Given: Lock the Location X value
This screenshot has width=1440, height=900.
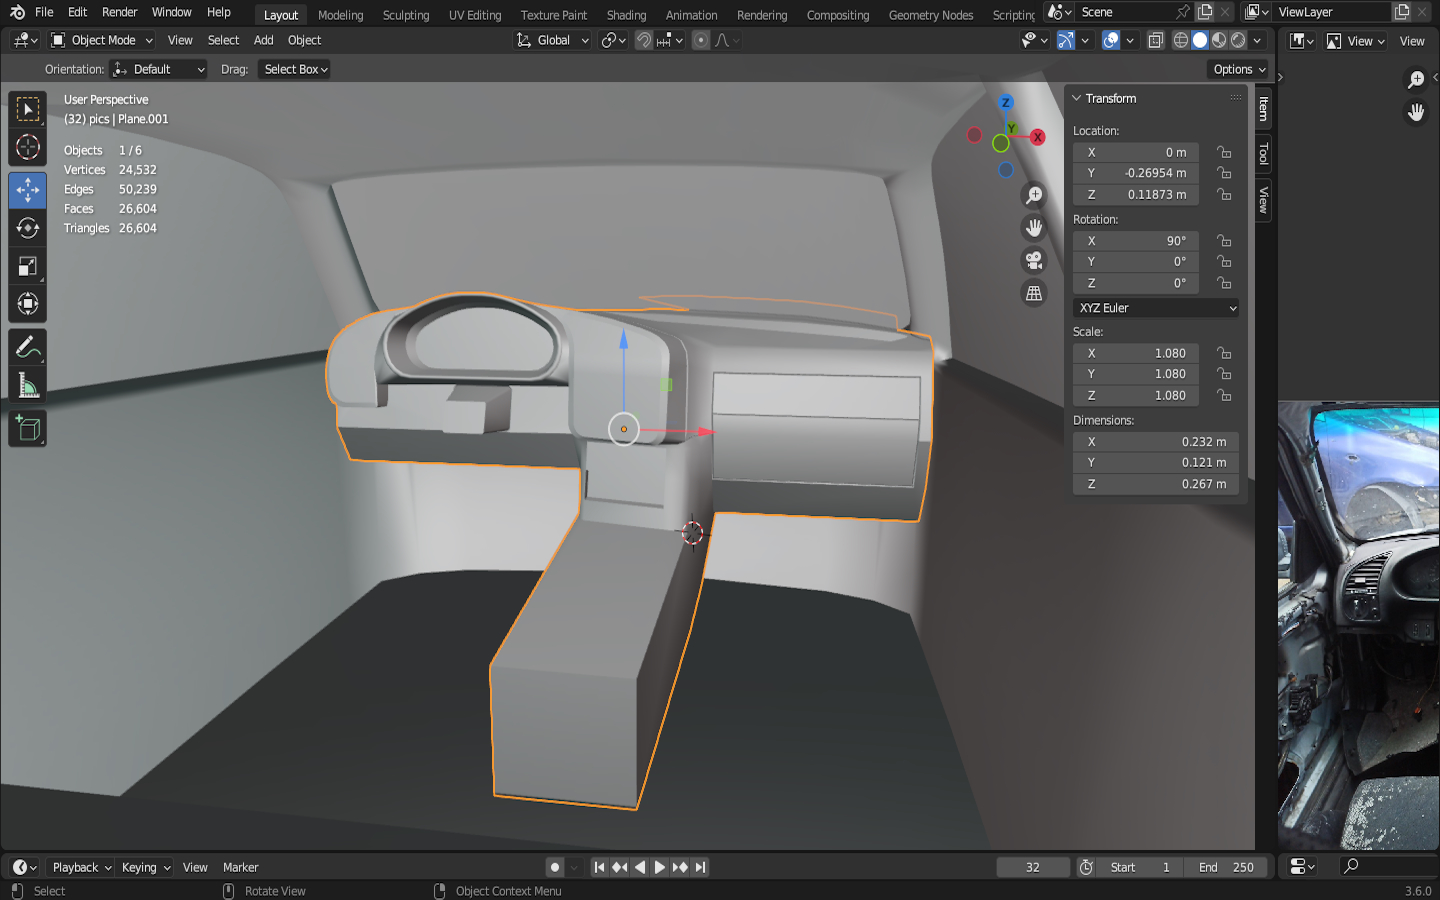Looking at the screenshot, I should pyautogui.click(x=1224, y=152).
